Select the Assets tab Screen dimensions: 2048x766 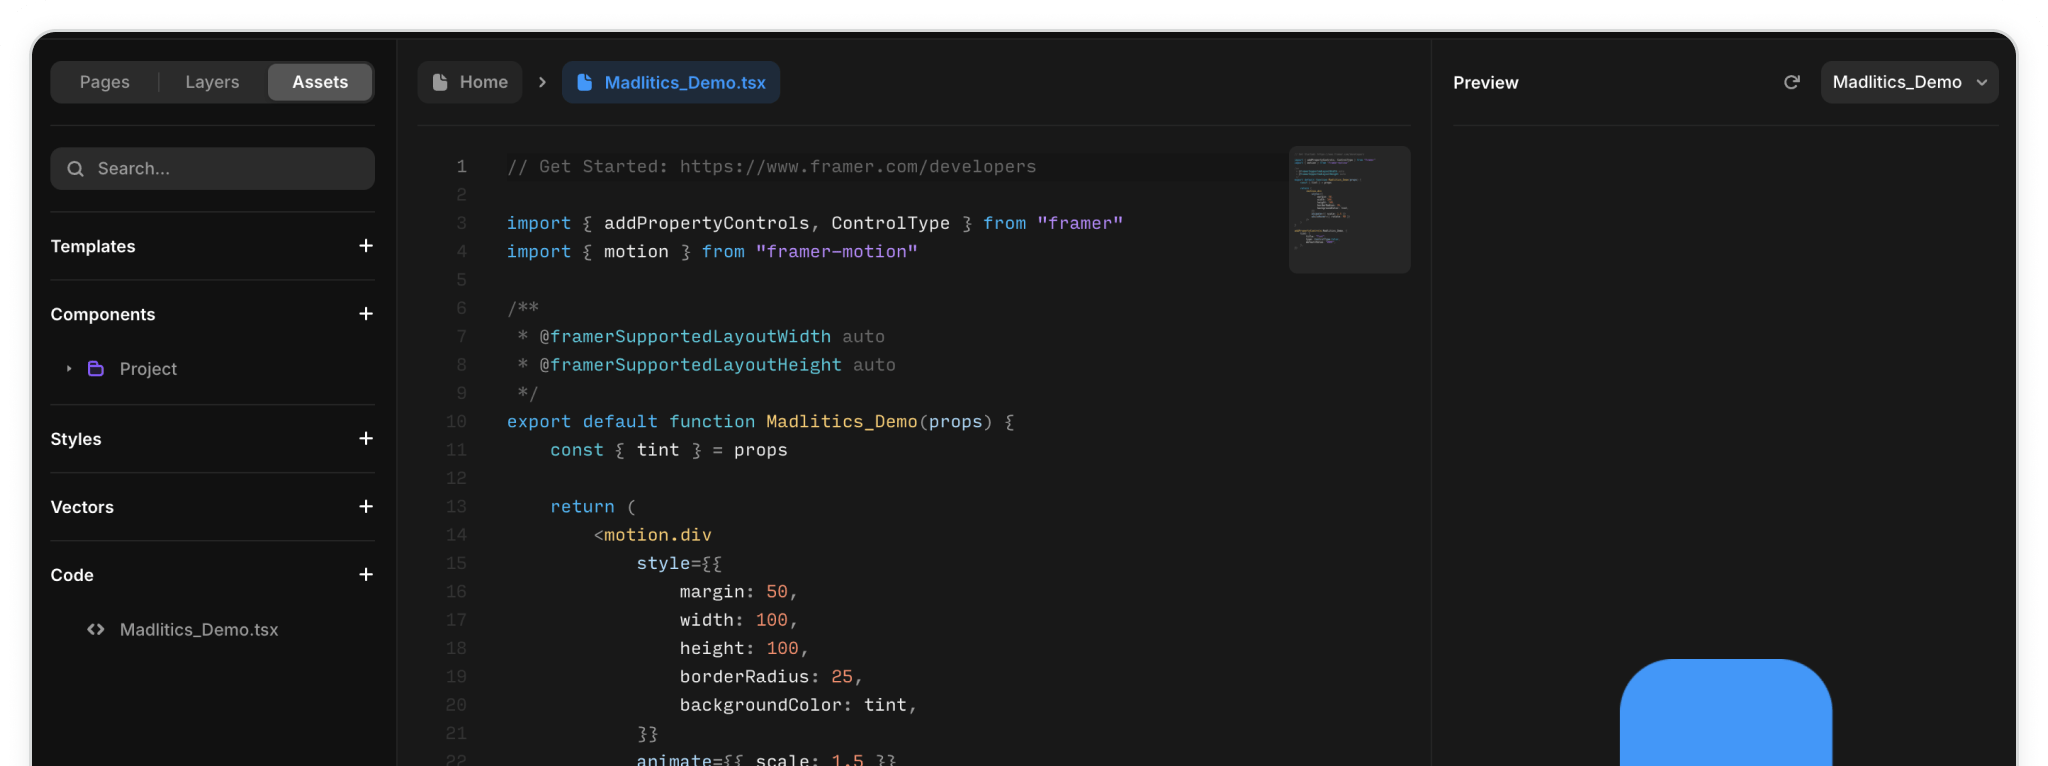tap(320, 82)
